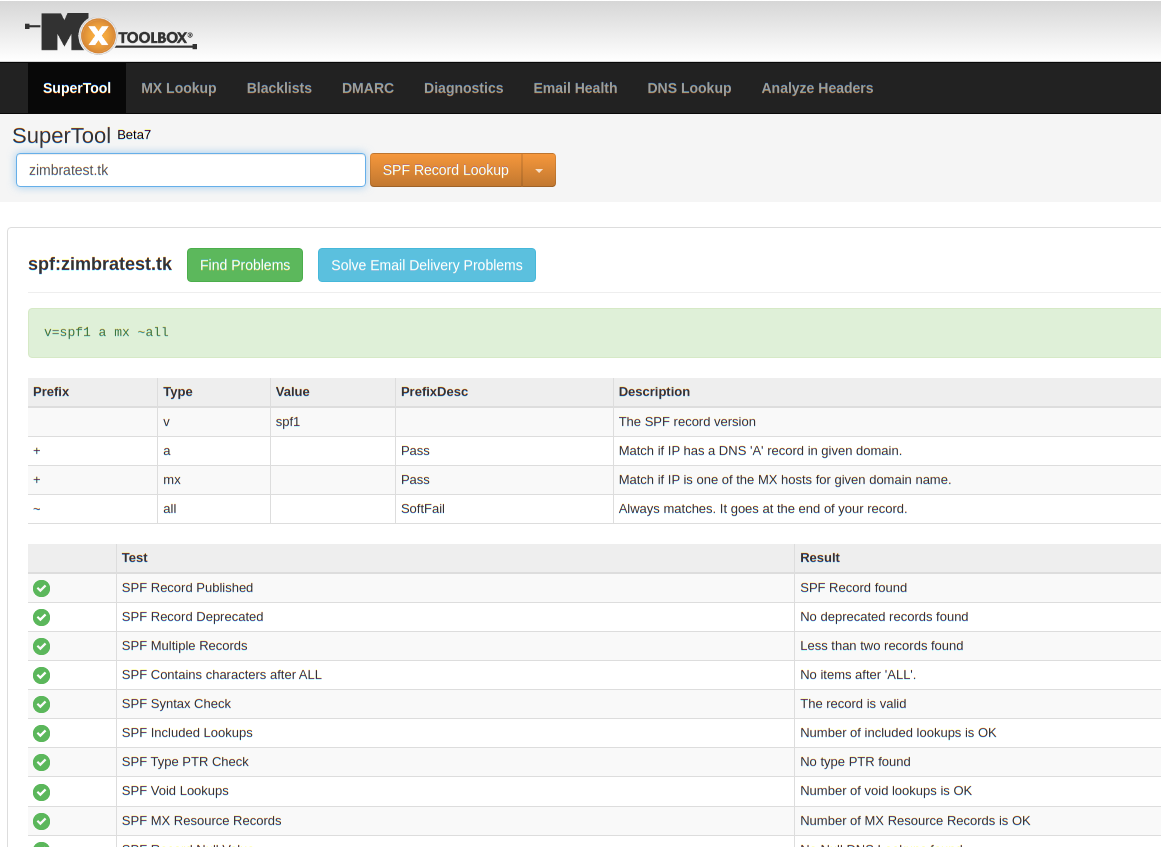Click green check icon beside SPF Record Deprecated

[x=41, y=617]
